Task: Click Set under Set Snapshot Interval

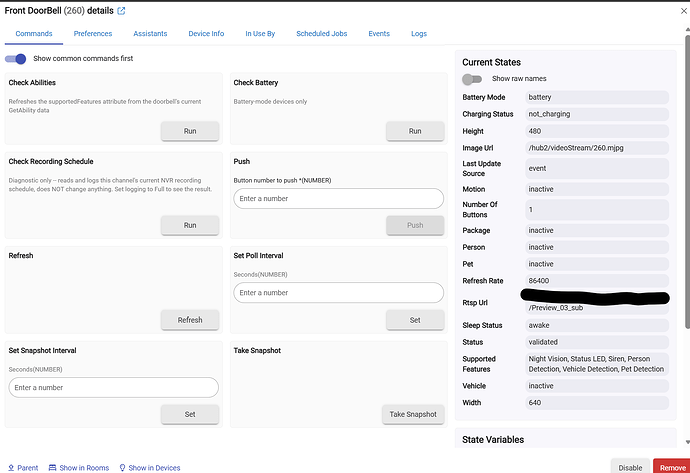Action: [190, 414]
